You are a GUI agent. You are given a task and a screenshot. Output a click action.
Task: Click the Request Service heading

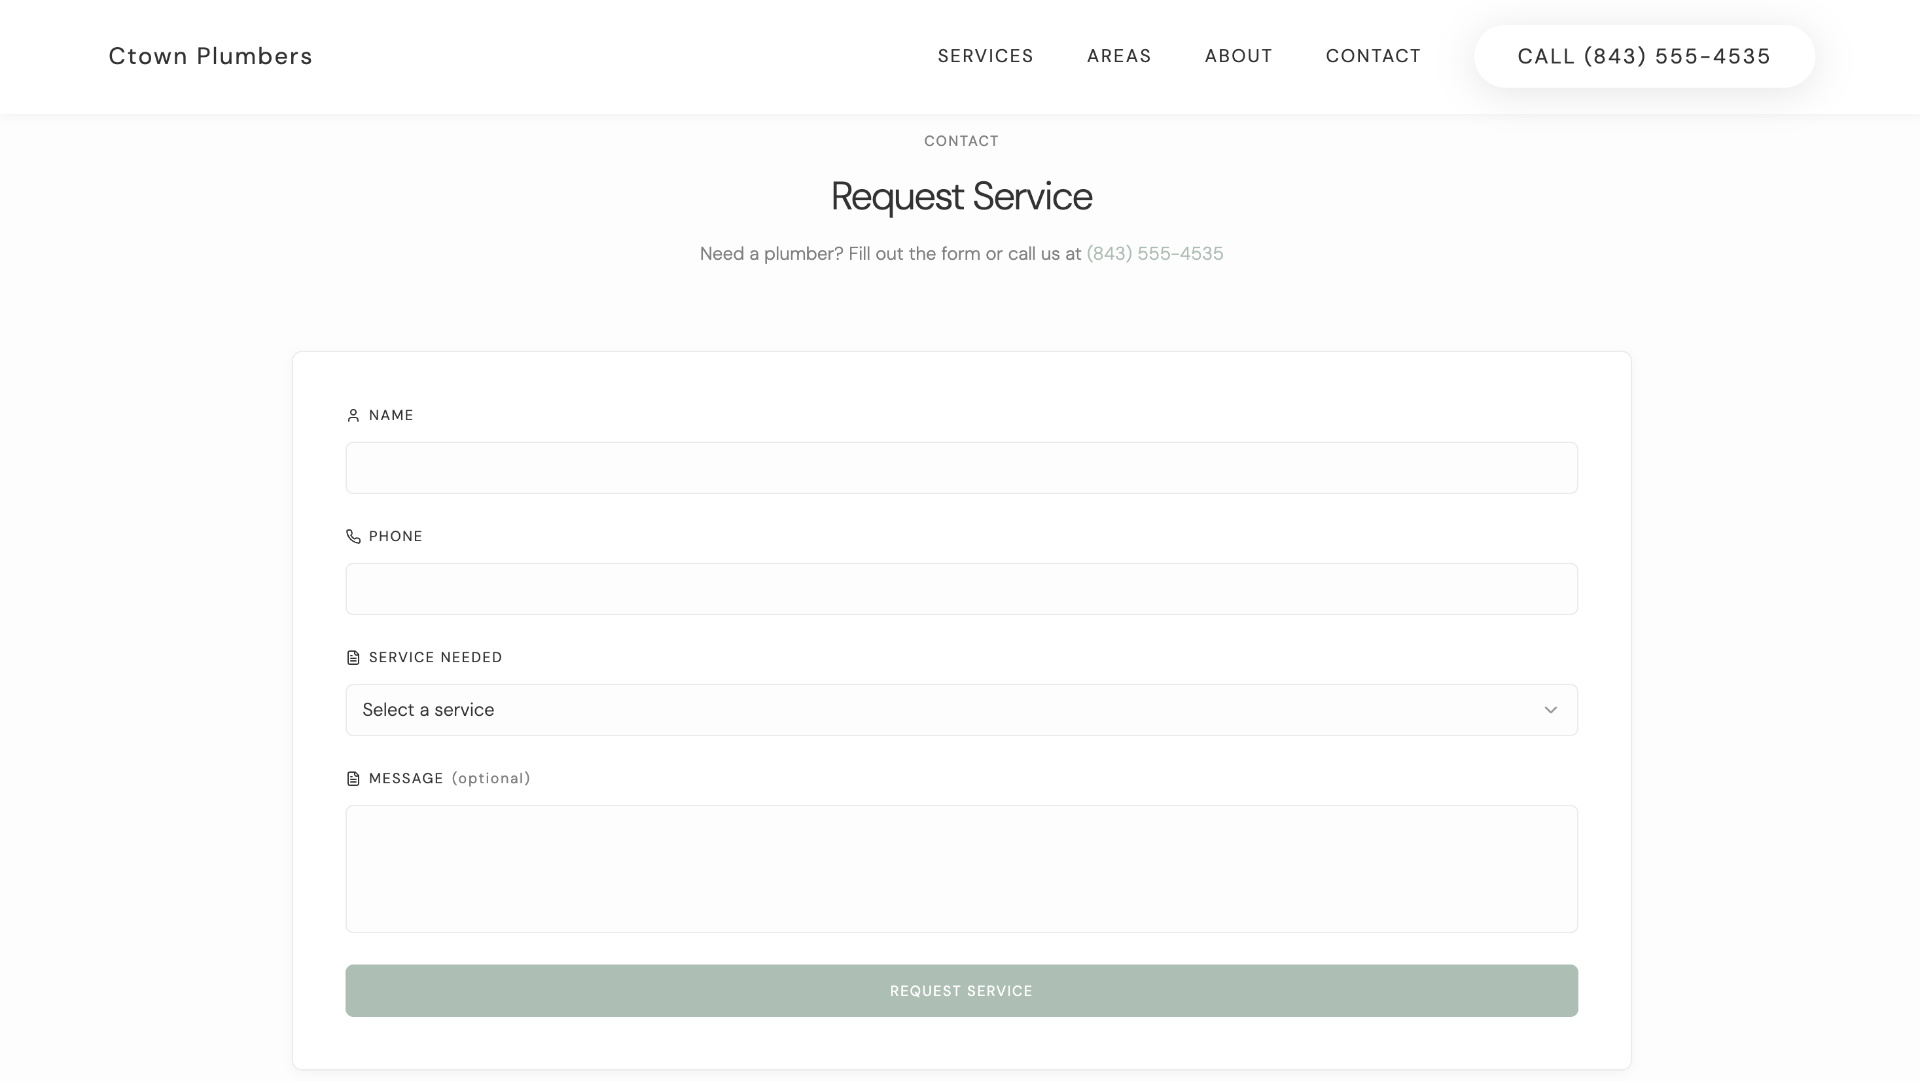pyautogui.click(x=961, y=197)
